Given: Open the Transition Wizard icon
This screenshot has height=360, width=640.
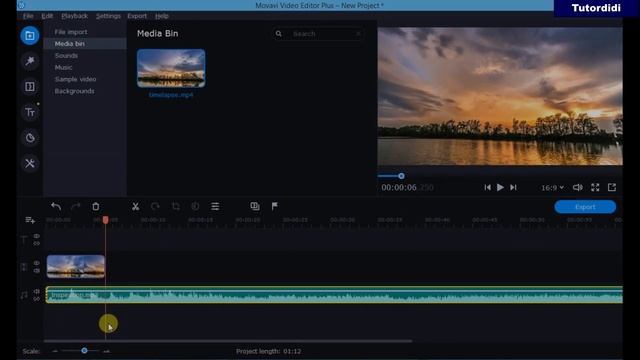Looking at the screenshot, I should [255, 207].
